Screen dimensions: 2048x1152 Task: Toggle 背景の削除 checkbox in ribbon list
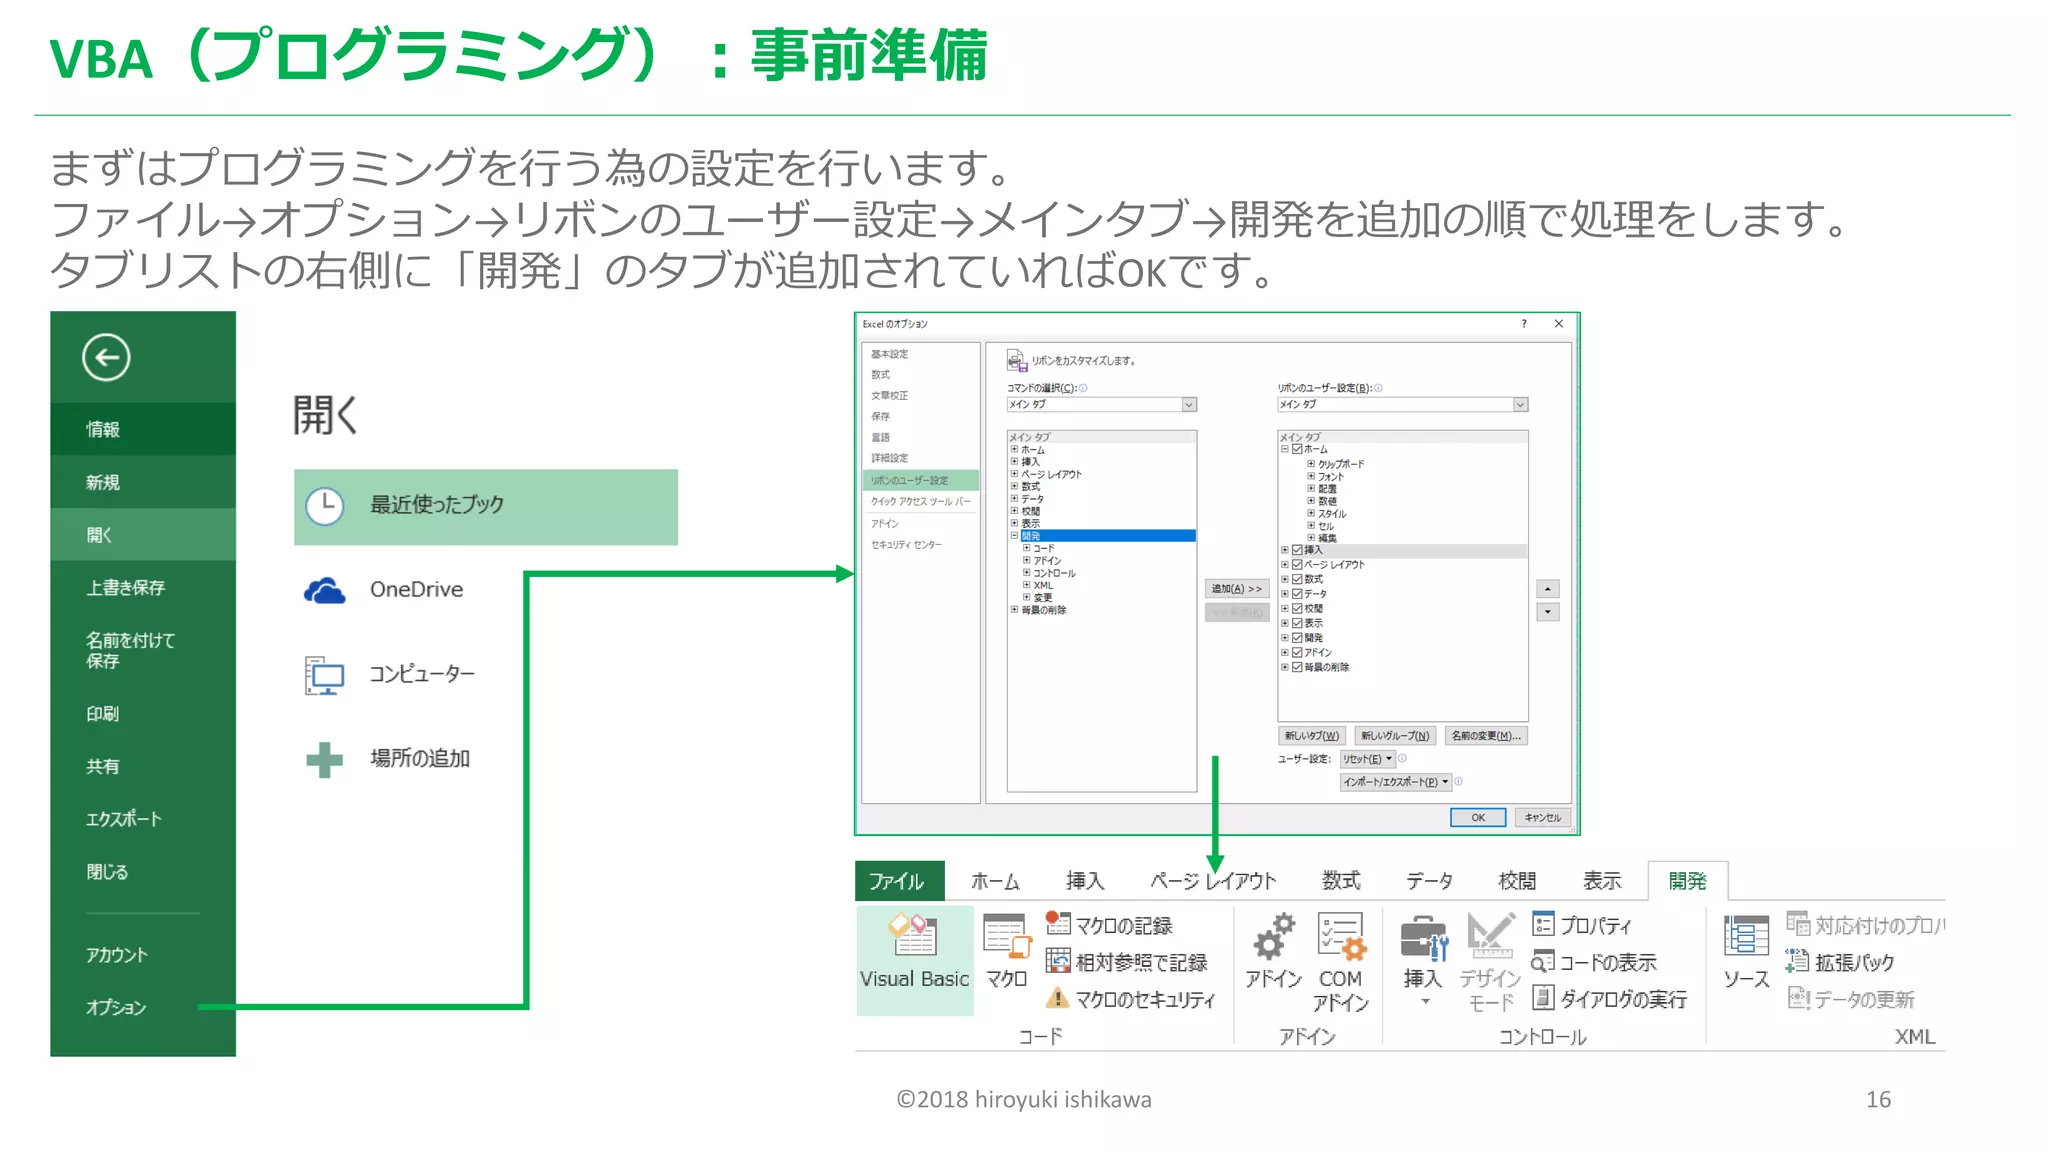coord(1297,667)
